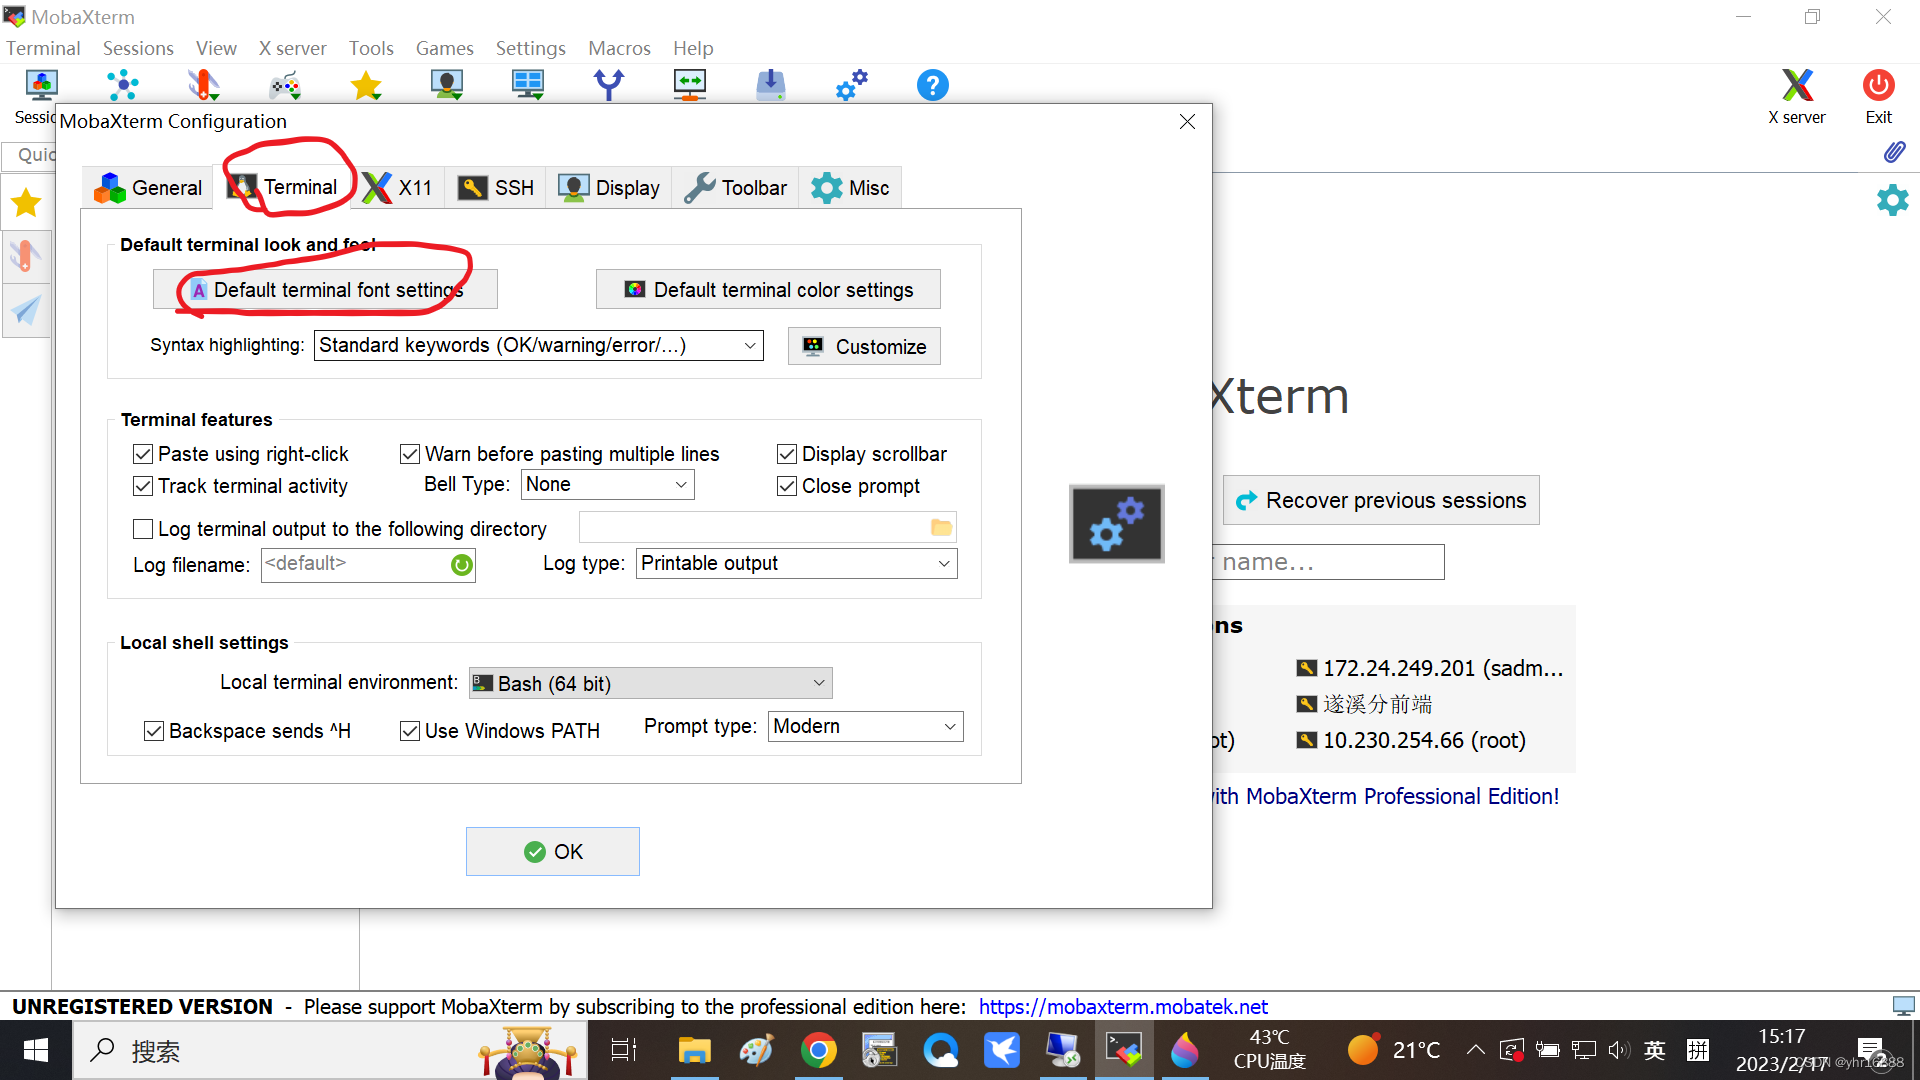Enable Log terminal output to directory

point(143,529)
